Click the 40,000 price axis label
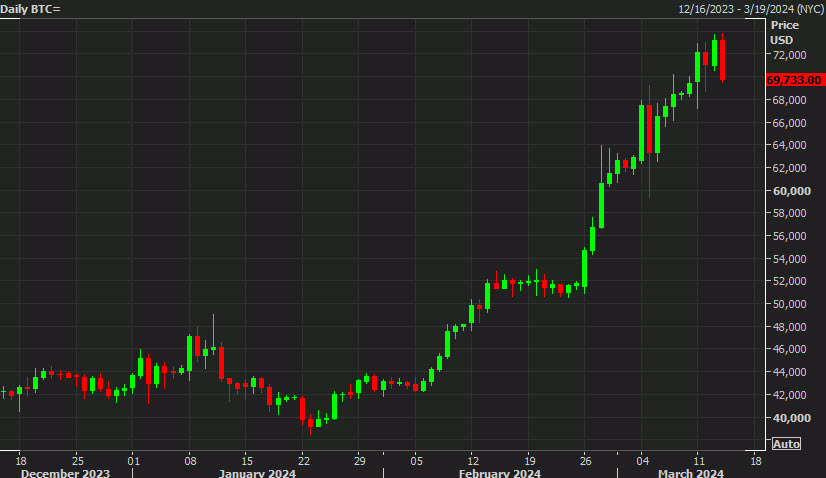 pos(788,418)
